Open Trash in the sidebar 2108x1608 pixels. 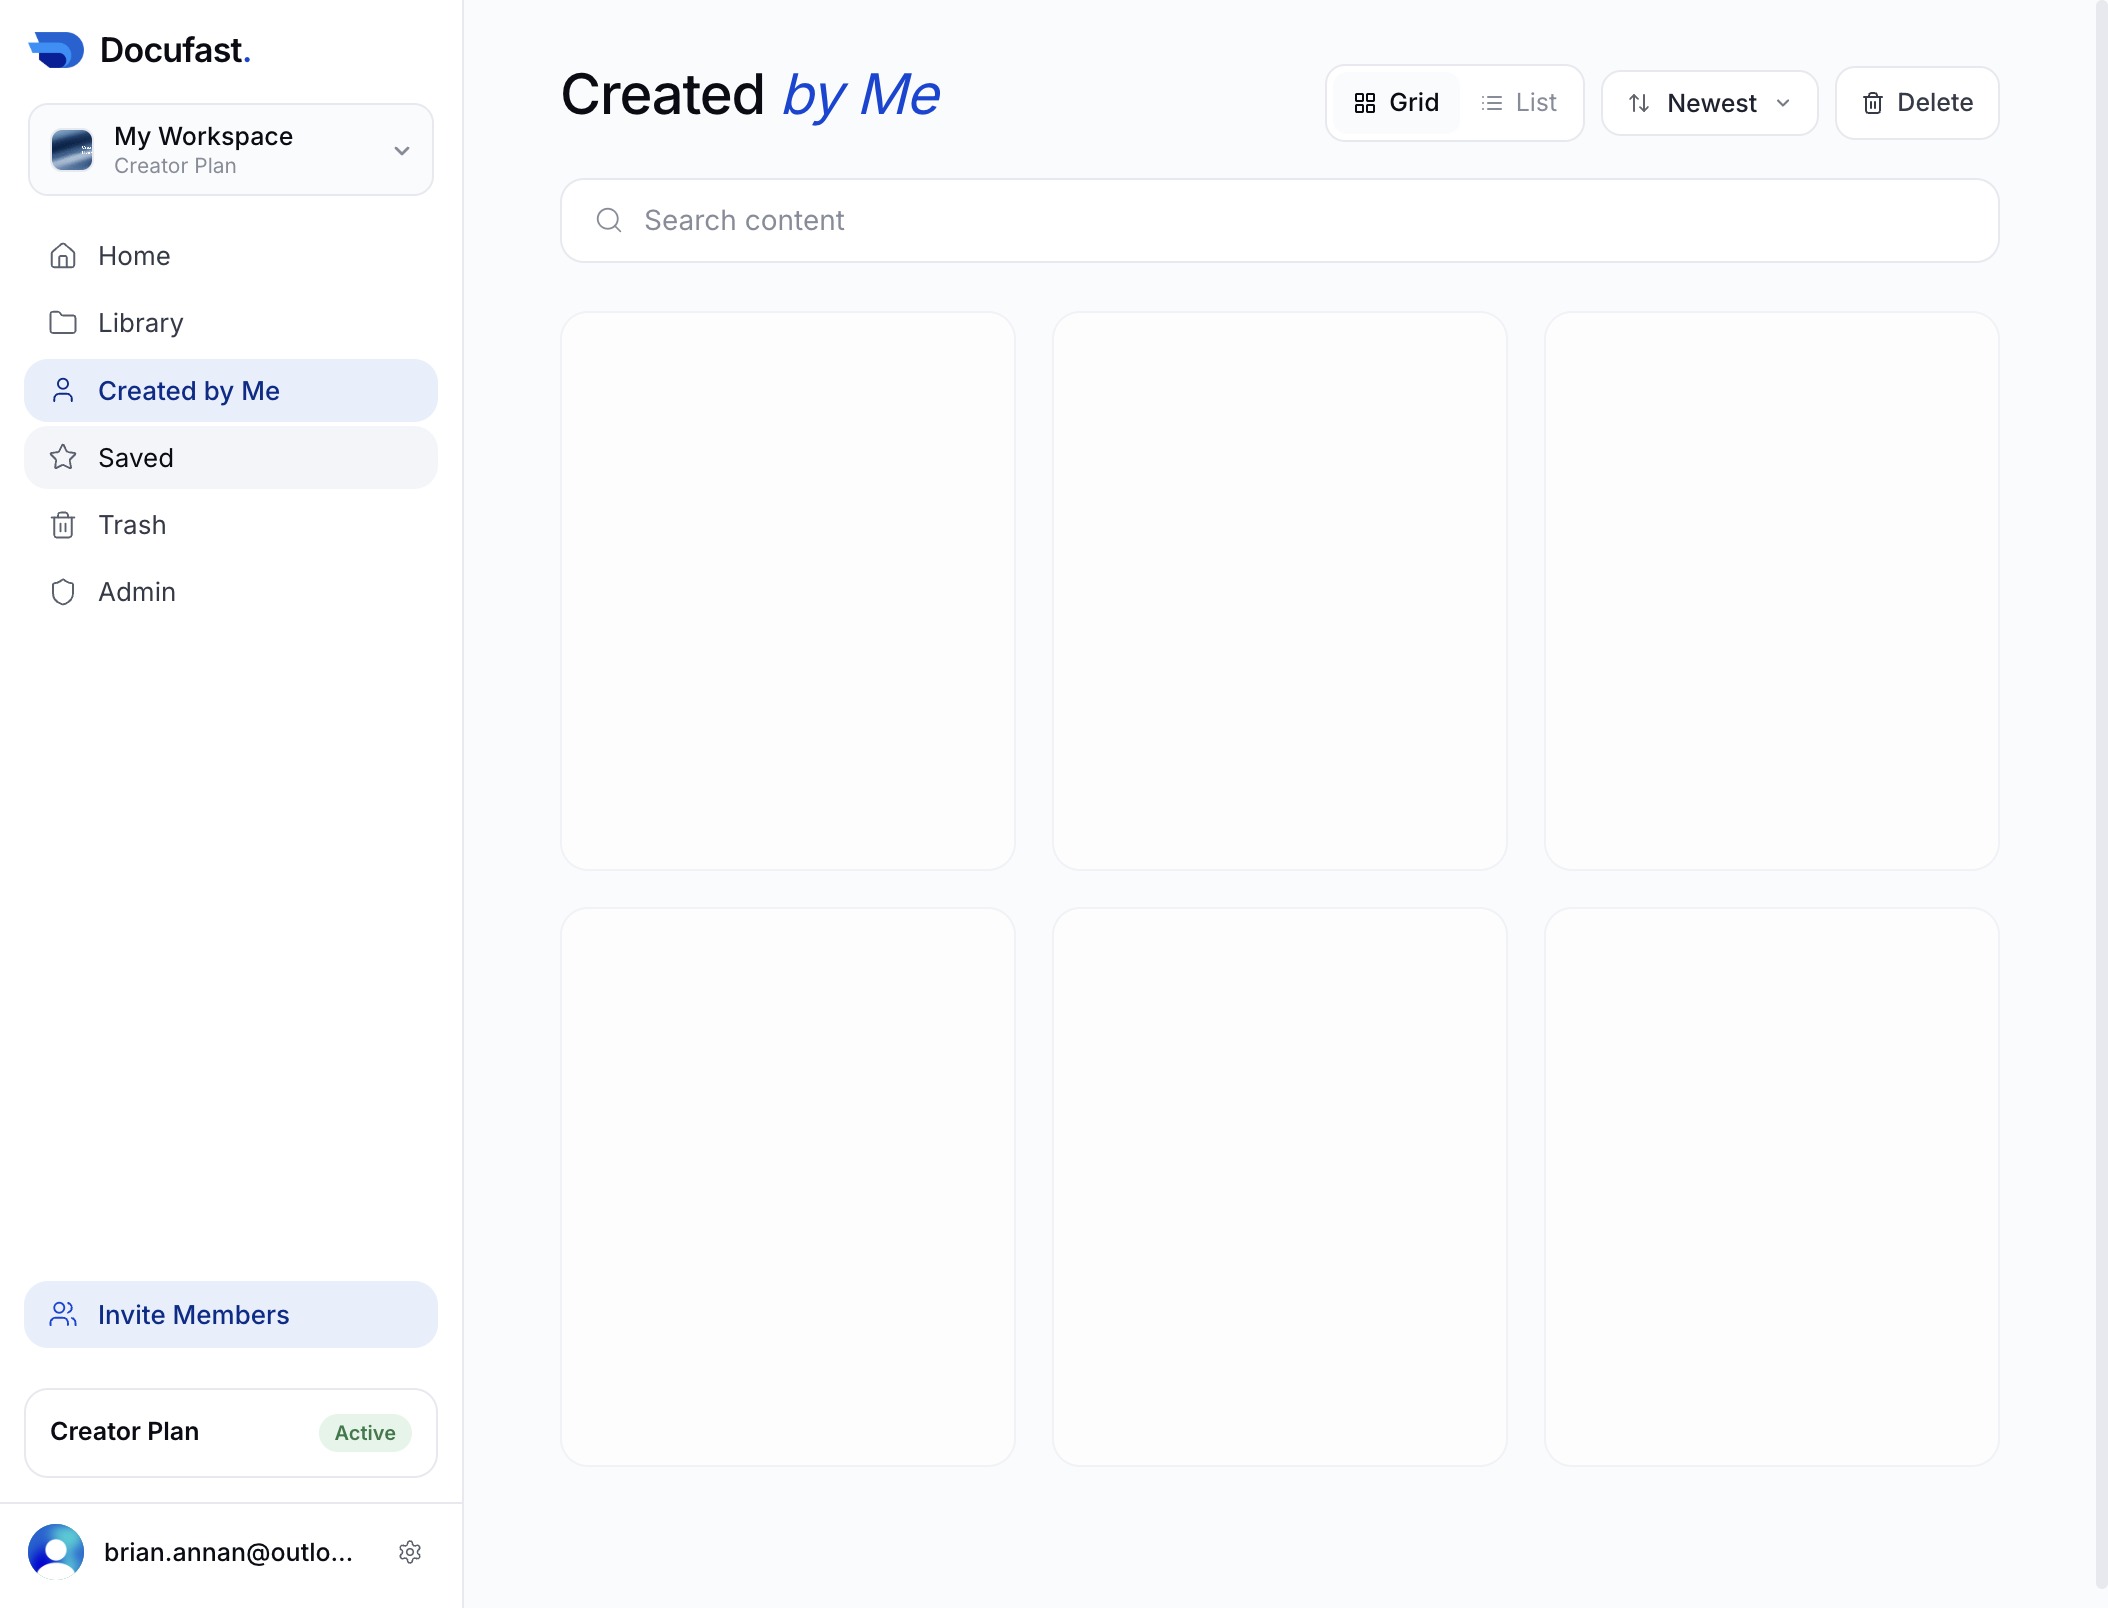pos(231,524)
